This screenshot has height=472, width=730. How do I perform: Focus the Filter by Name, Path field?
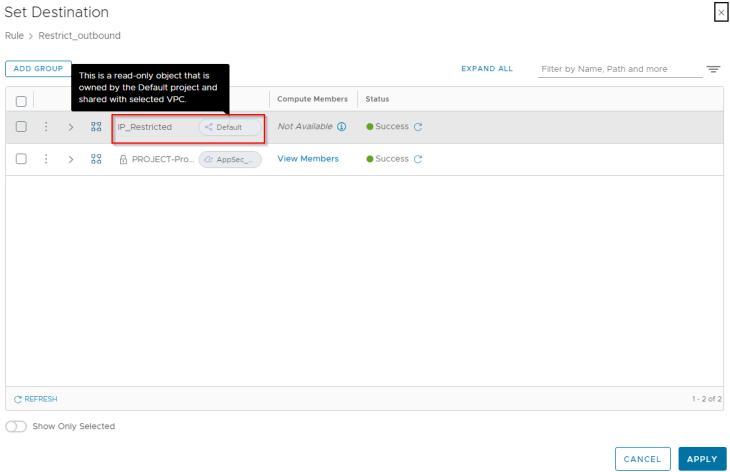pos(620,69)
